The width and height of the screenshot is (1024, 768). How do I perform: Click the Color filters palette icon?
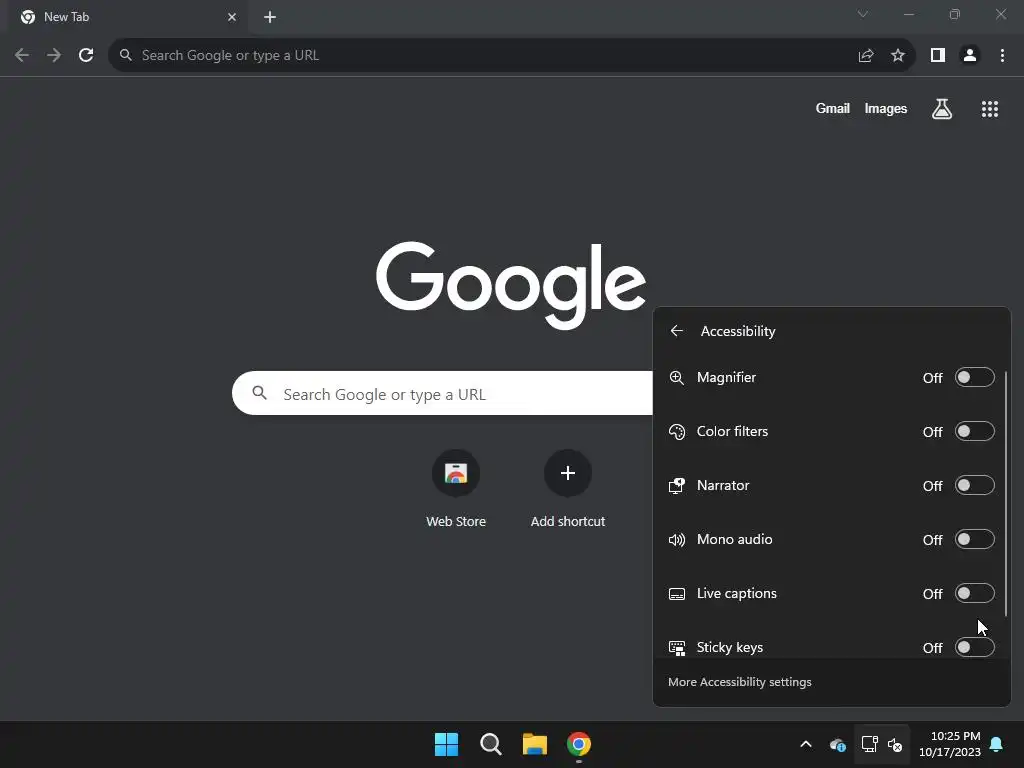coord(677,432)
